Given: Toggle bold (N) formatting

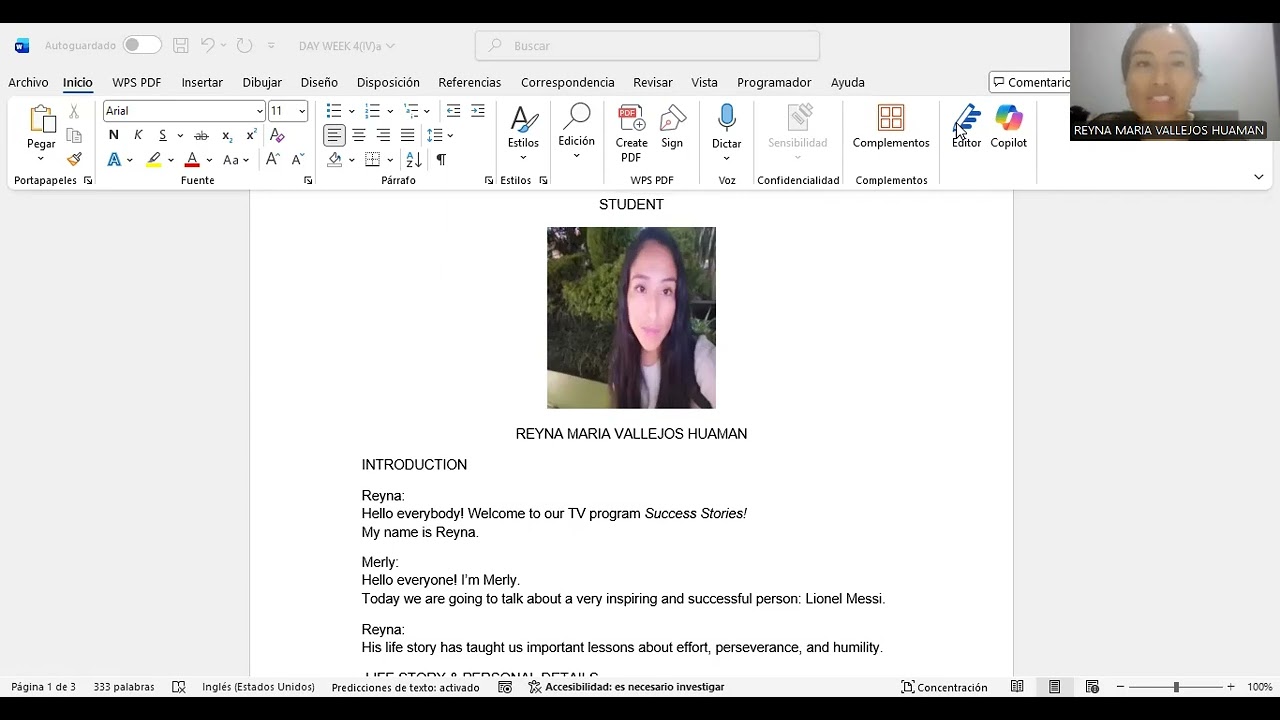Looking at the screenshot, I should (114, 135).
